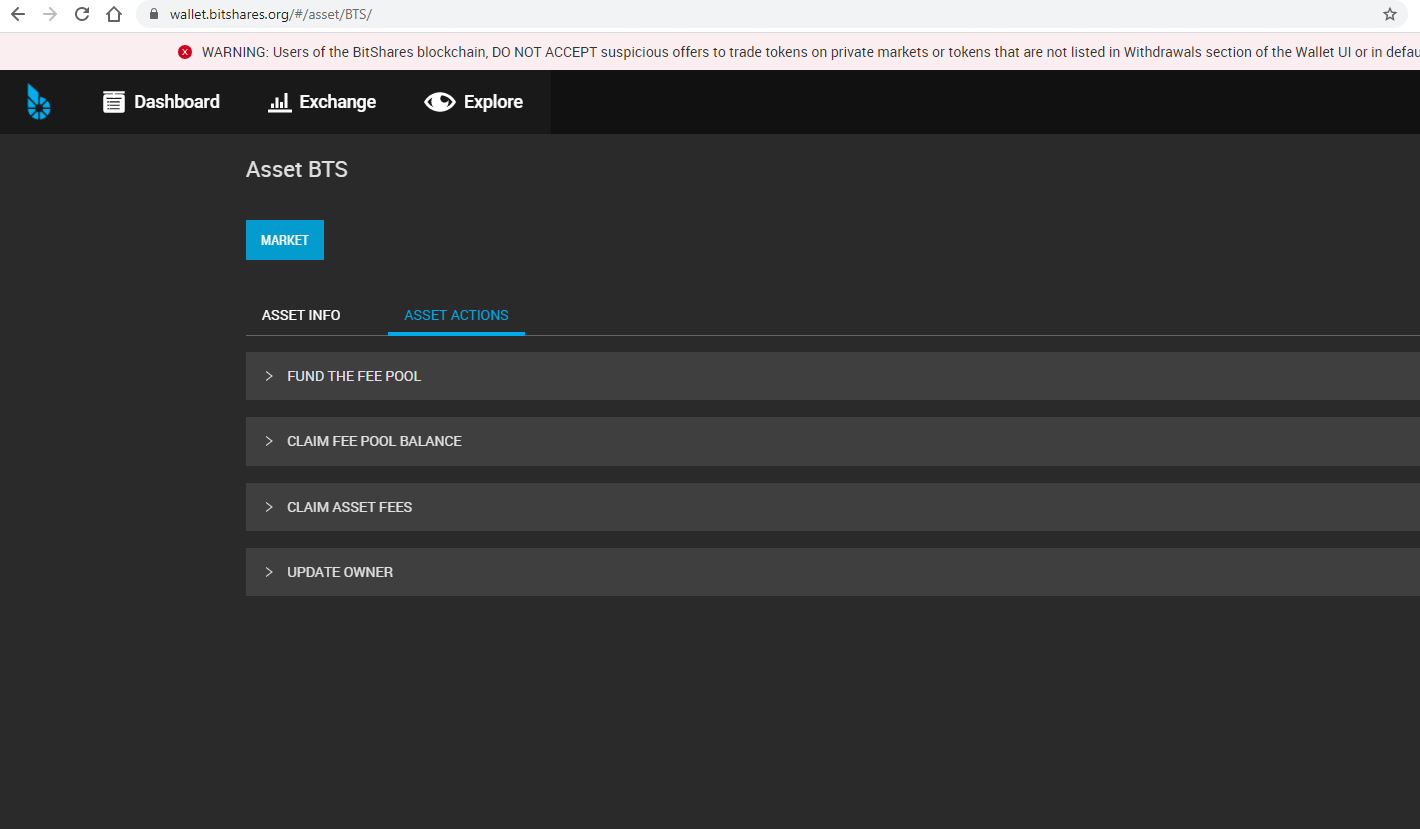This screenshot has width=1420, height=829.
Task: Click the BitShares logo
Action: (x=39, y=102)
